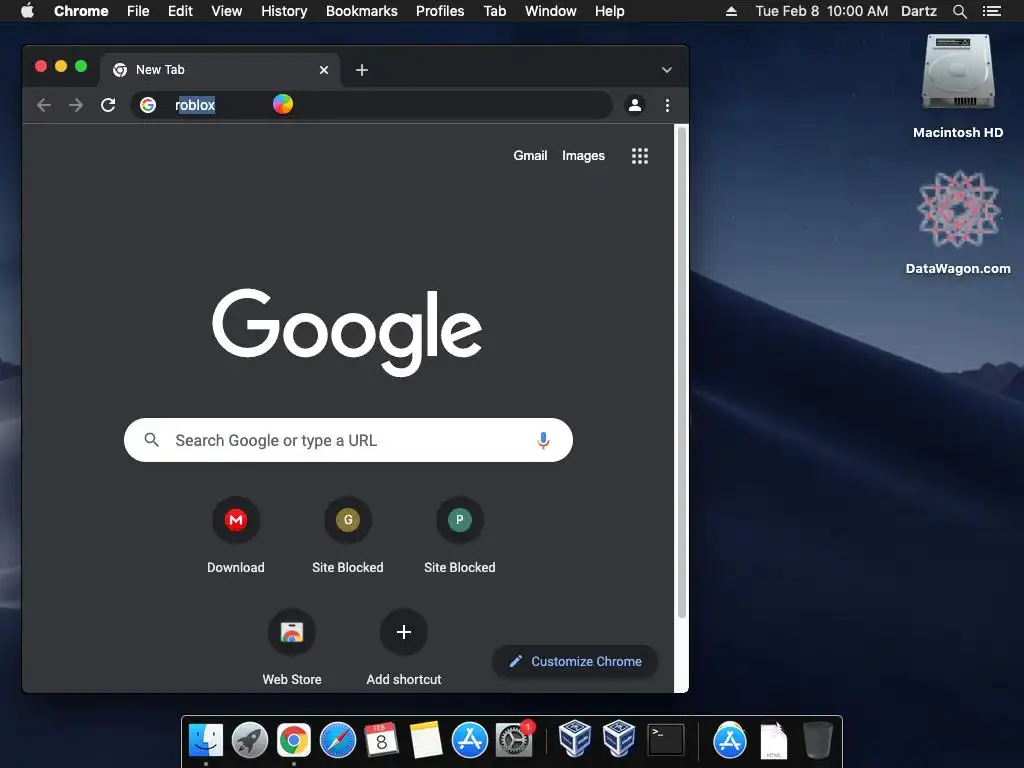The image size is (1024, 768).
Task: Click the Dartz user name in menu bar
Action: (x=919, y=11)
